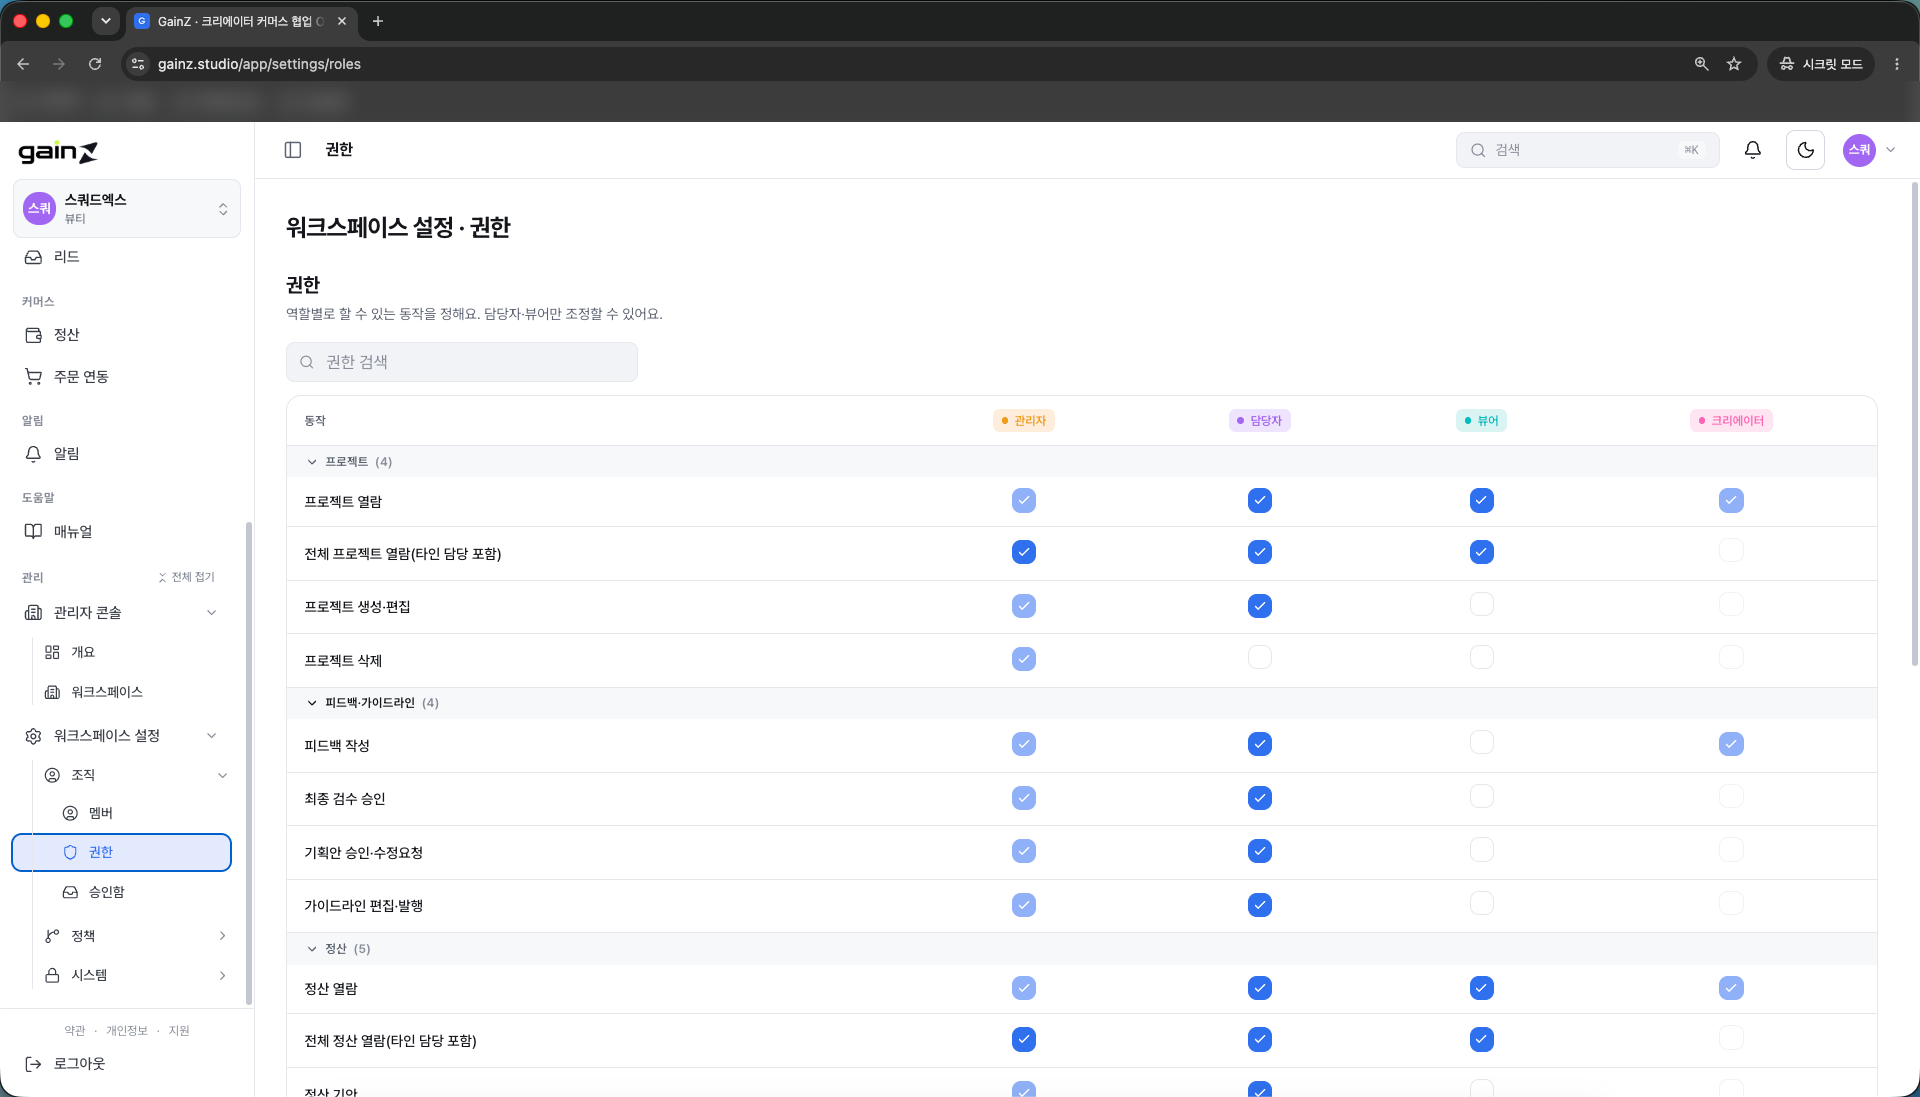The image size is (1920, 1097).
Task: Enable 뷰어 for 프로젝트 생성·편집
Action: pyautogui.click(x=1482, y=604)
